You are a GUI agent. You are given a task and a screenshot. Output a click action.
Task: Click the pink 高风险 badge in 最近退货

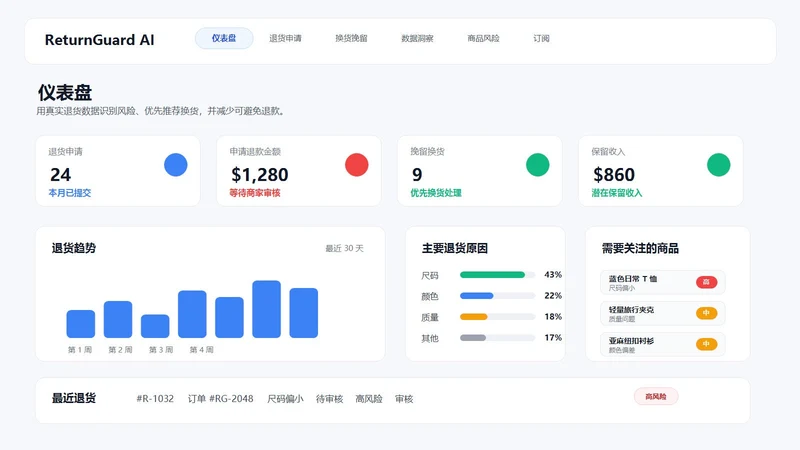(656, 396)
